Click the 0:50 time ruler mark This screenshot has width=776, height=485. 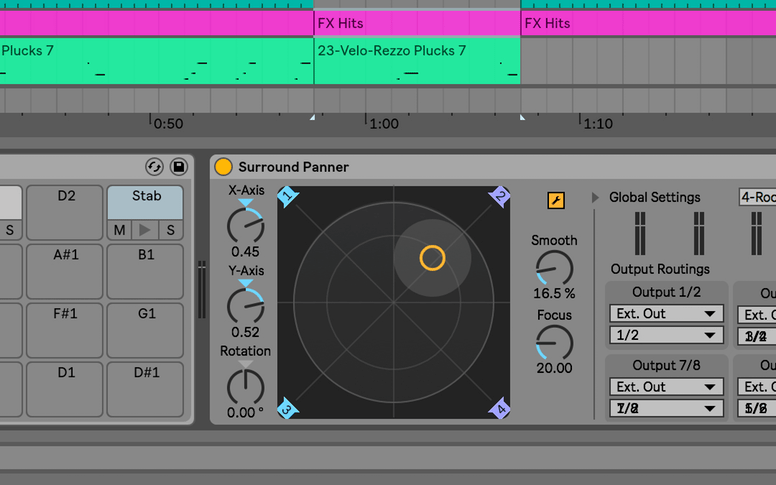(x=168, y=124)
